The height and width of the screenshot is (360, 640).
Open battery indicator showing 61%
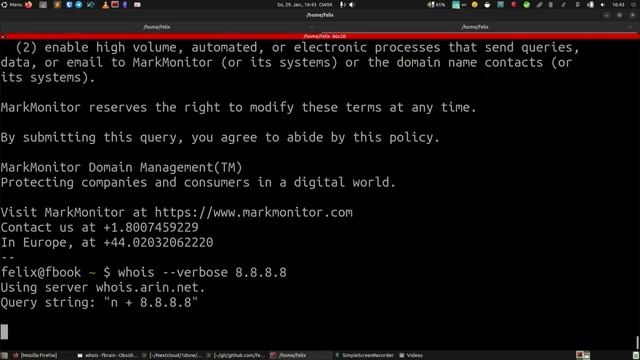(x=436, y=4)
